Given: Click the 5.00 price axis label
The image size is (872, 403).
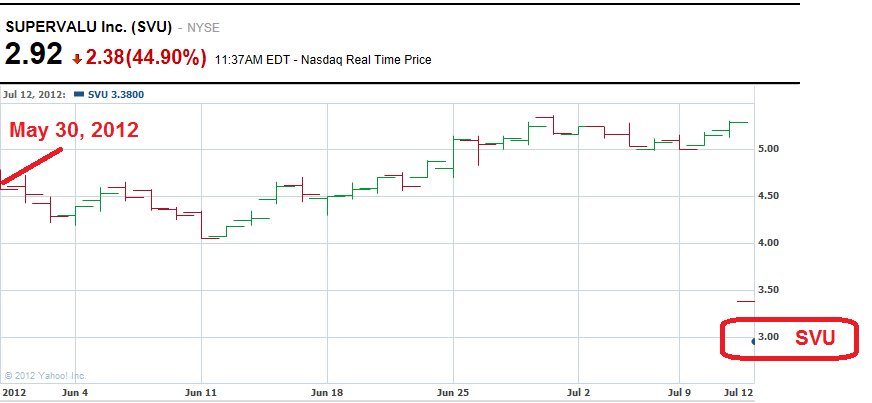Looking at the screenshot, I should click(769, 149).
